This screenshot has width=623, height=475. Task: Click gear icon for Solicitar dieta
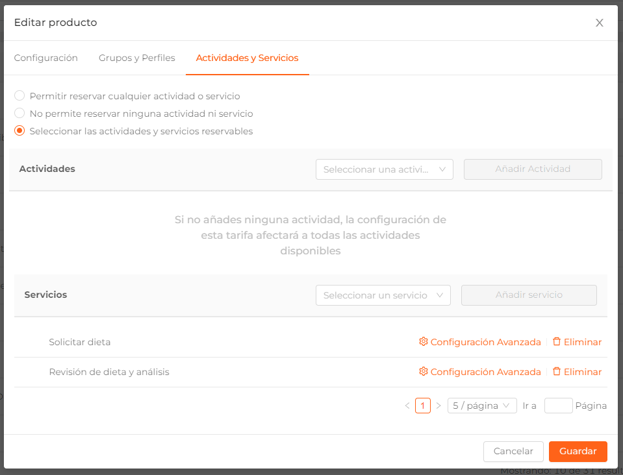point(423,342)
